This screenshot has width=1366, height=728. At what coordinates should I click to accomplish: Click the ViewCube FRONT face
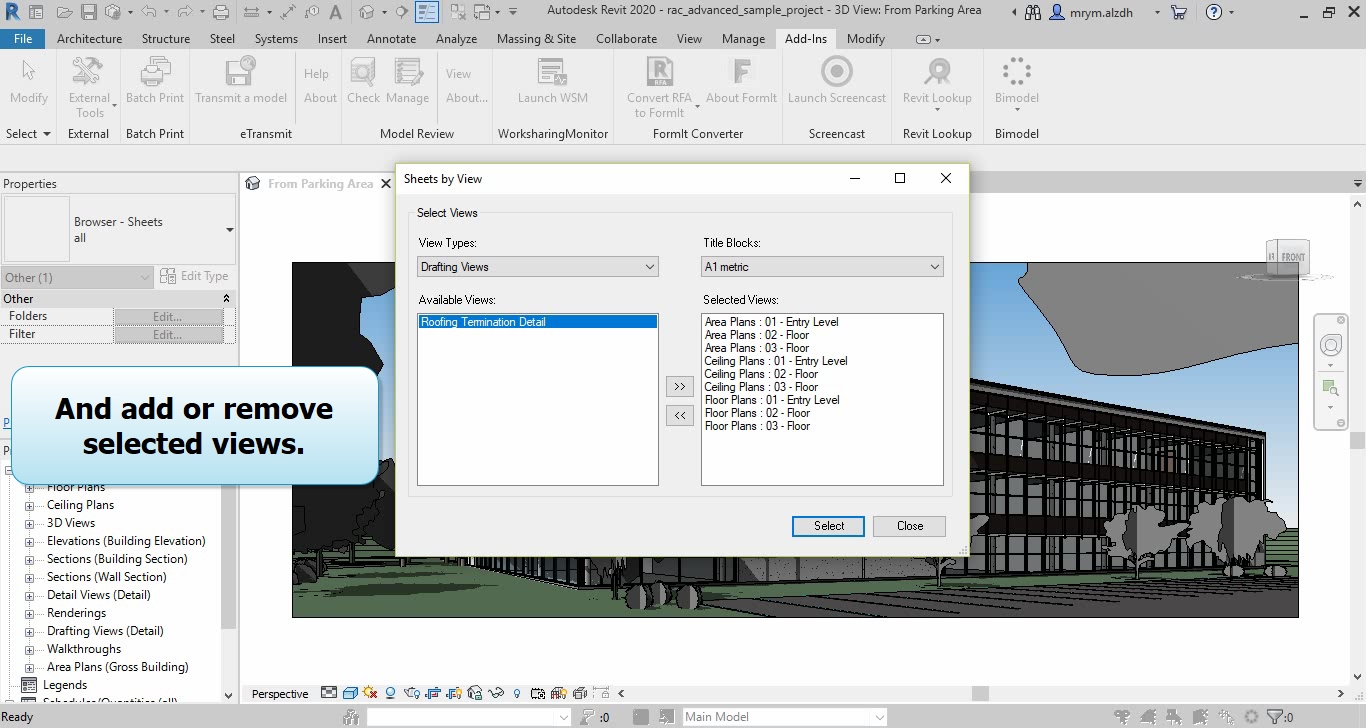click(1292, 257)
